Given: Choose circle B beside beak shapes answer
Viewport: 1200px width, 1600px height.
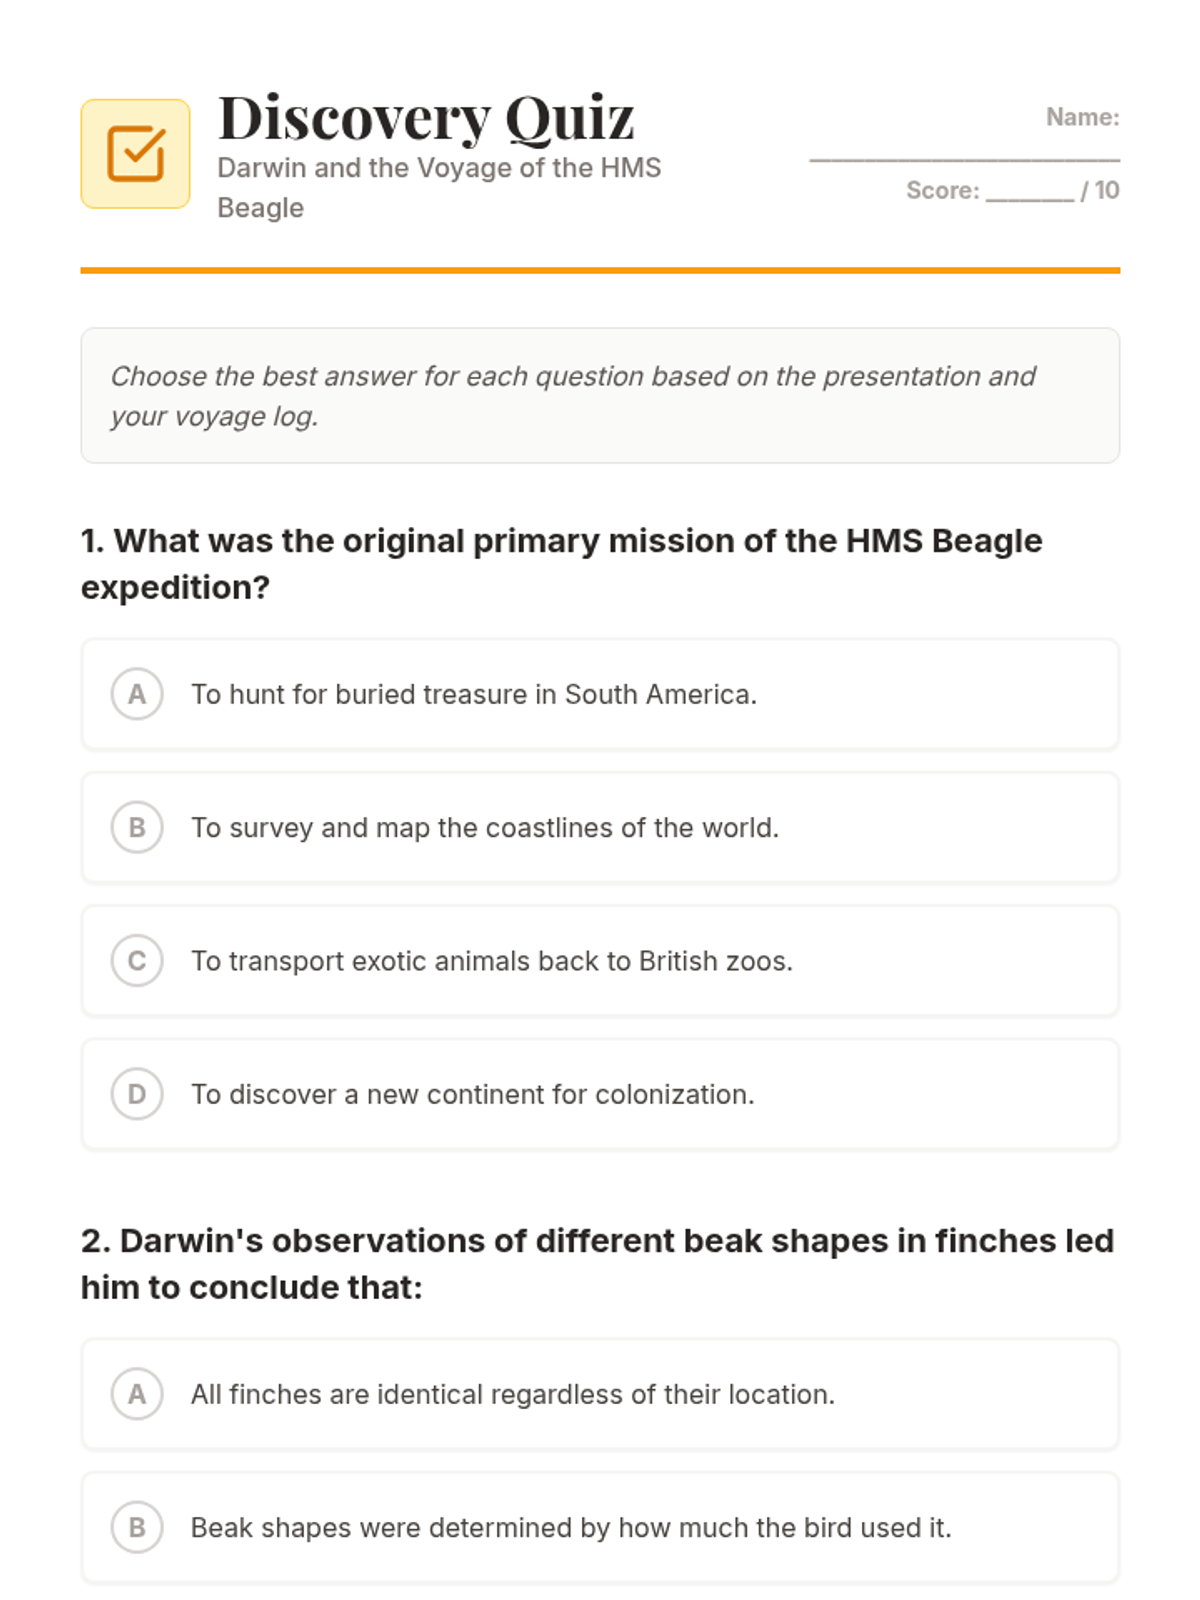Looking at the screenshot, I should coord(137,1527).
